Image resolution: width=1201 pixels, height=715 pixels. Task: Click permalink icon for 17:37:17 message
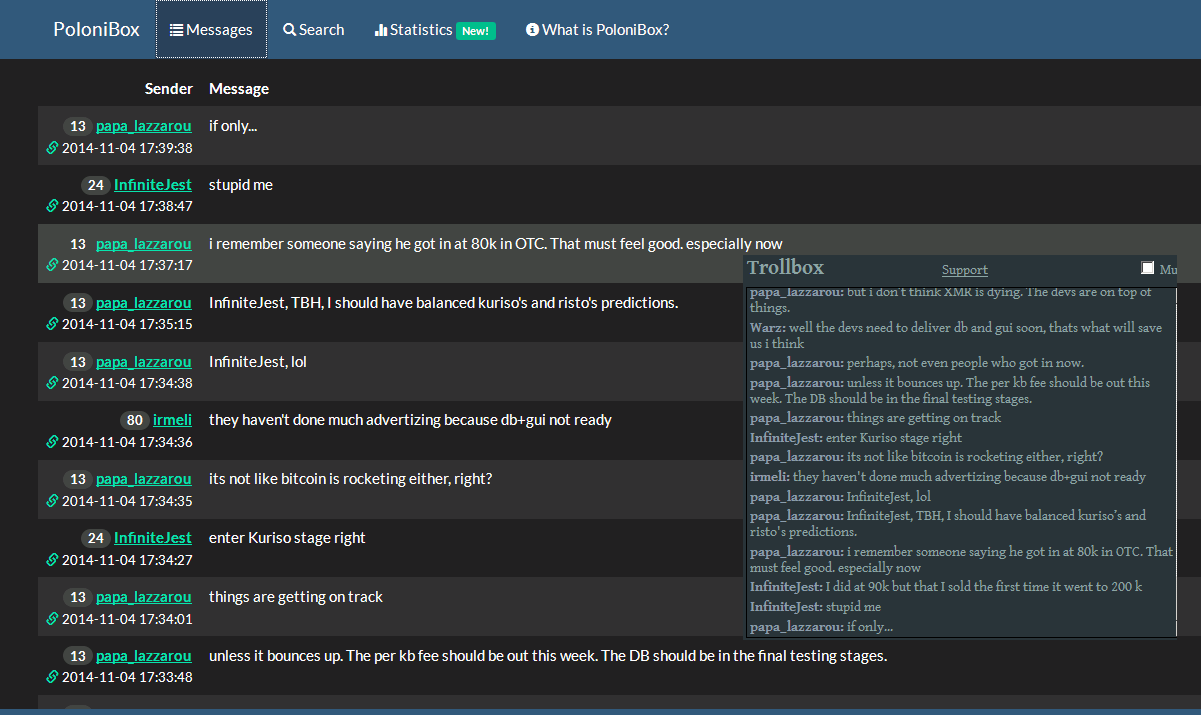point(53,266)
